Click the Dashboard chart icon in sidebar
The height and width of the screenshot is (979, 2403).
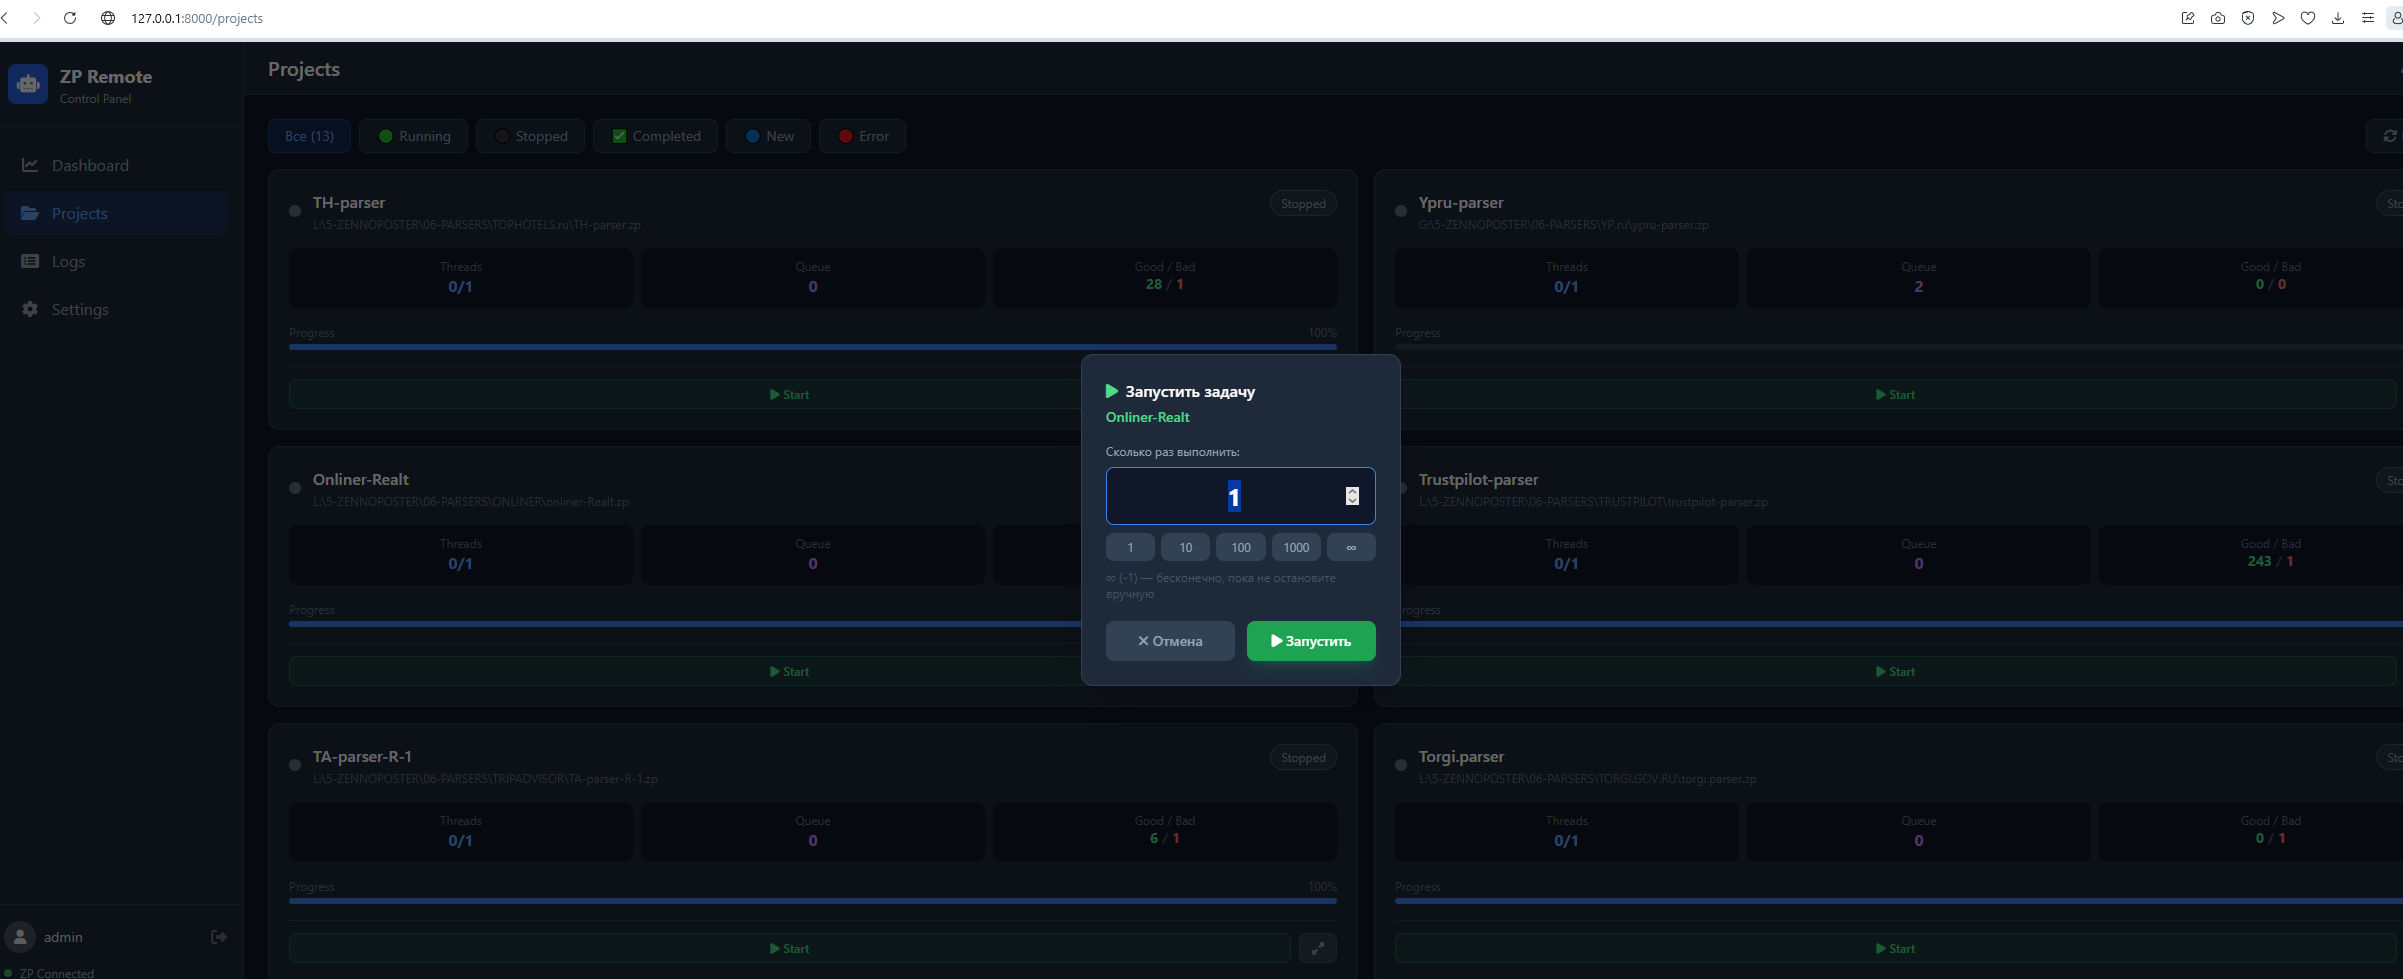(x=30, y=165)
